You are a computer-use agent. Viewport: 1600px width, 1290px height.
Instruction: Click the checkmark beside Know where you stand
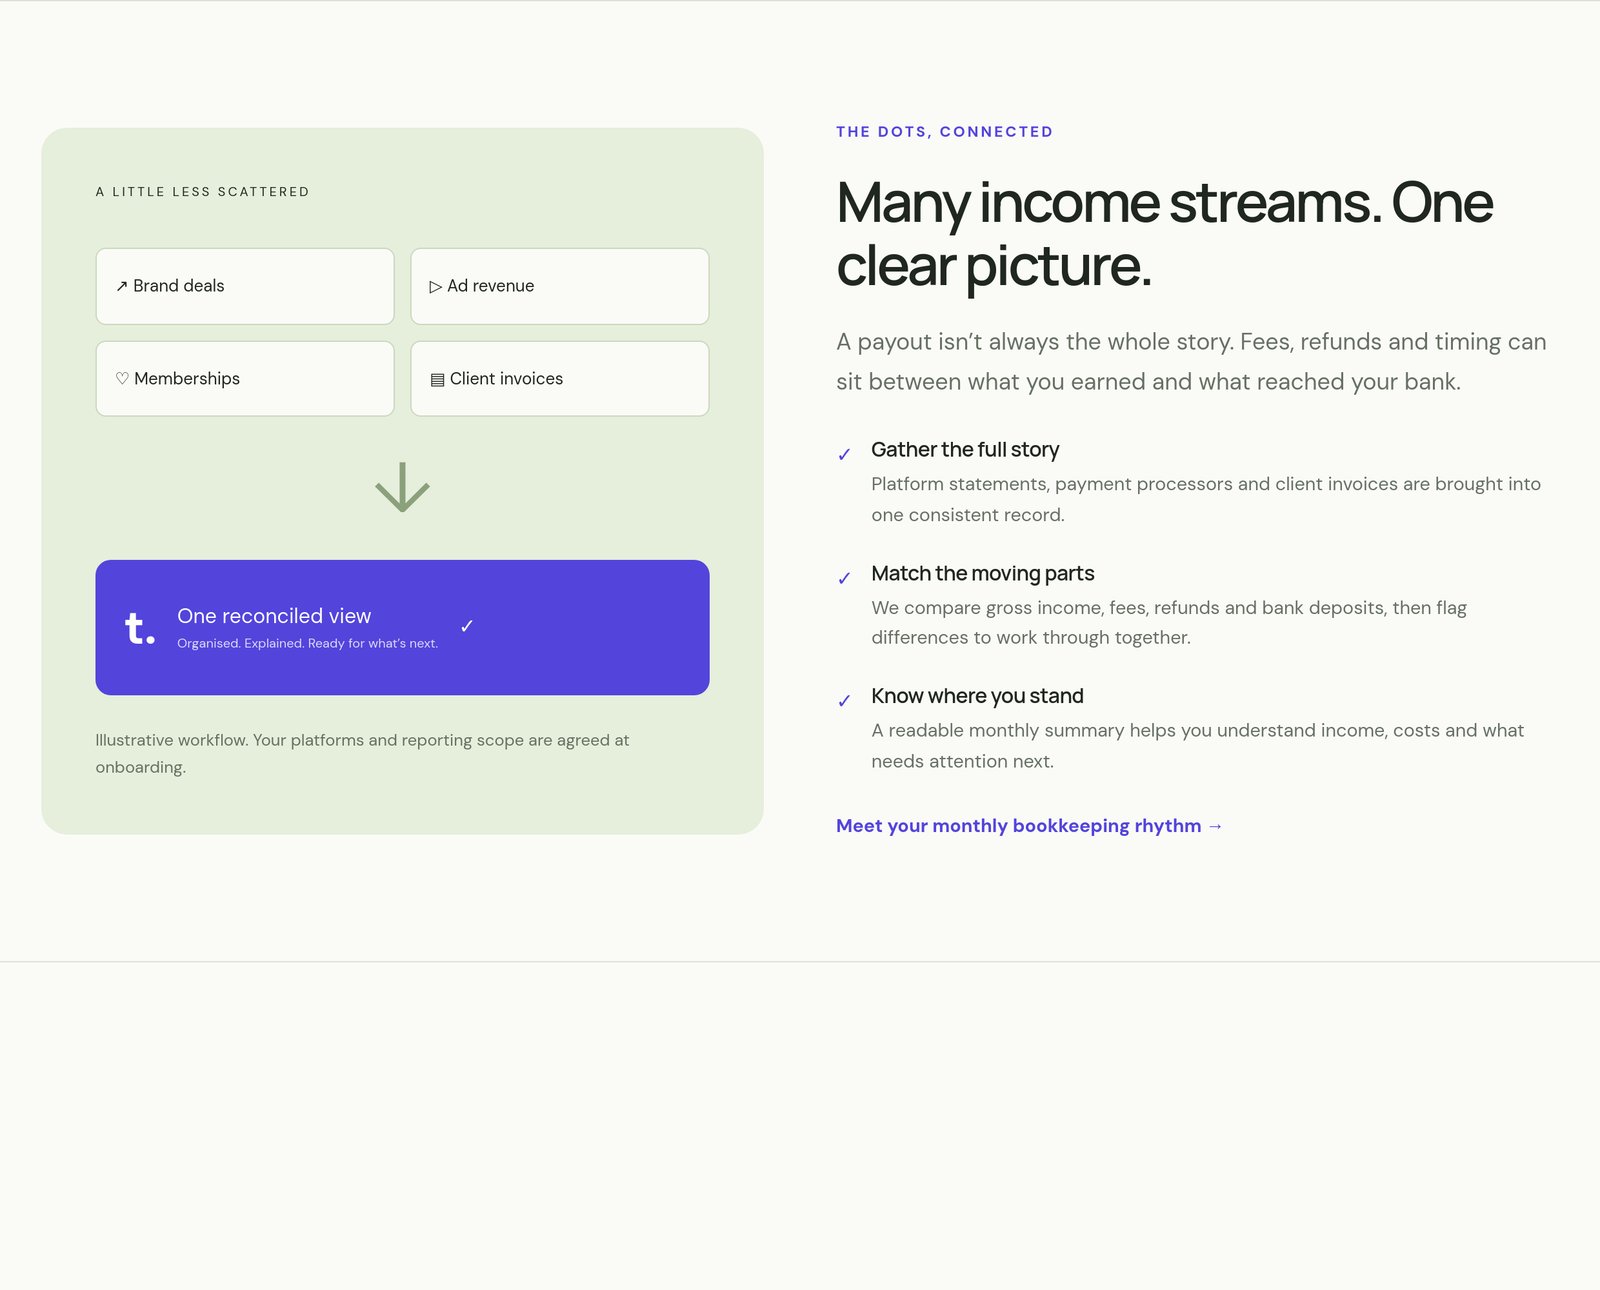(844, 701)
